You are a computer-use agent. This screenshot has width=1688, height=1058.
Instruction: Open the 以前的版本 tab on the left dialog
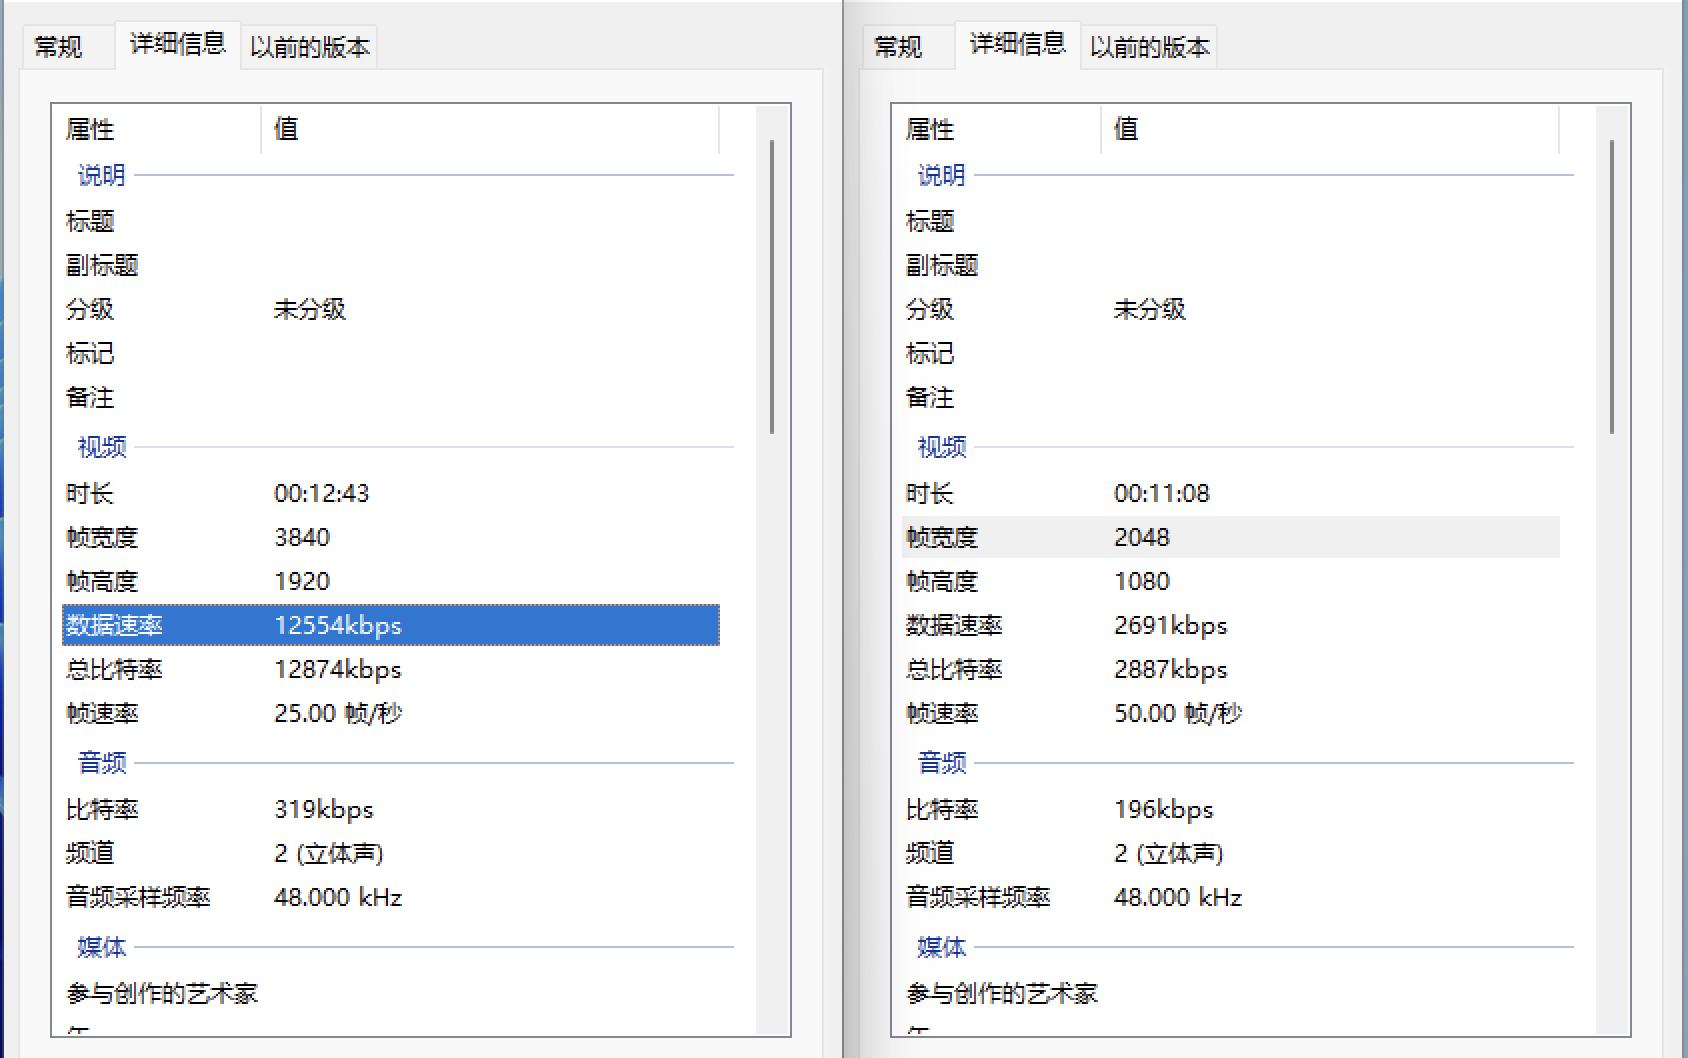click(x=310, y=45)
